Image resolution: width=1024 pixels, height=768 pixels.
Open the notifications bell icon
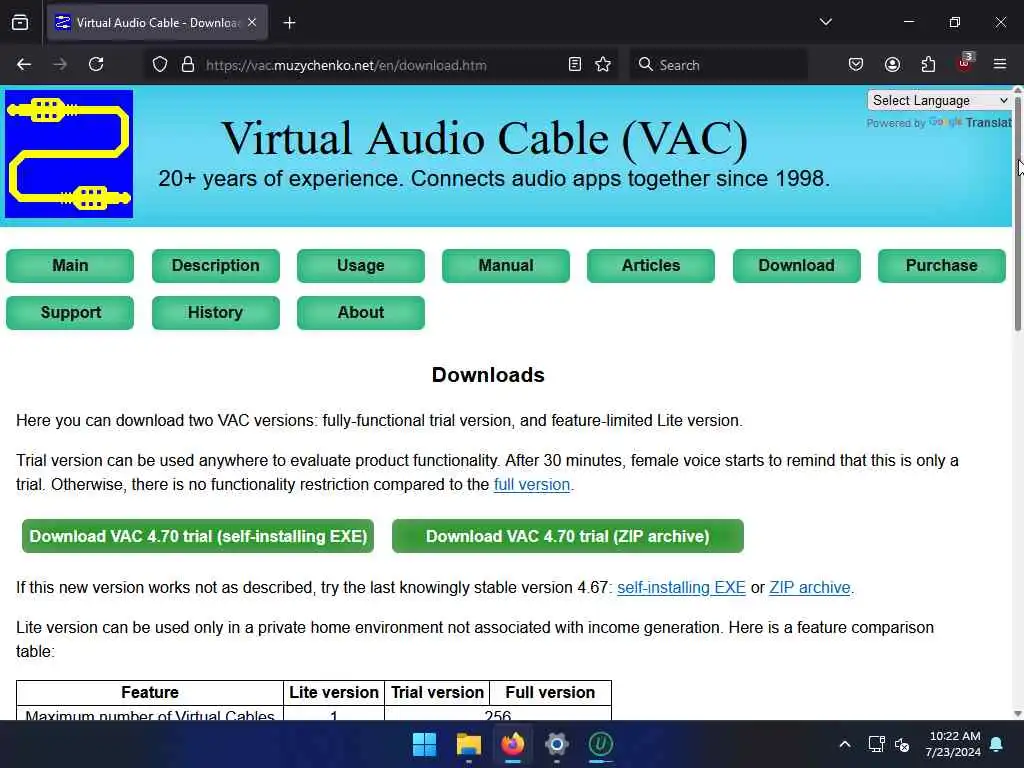click(x=997, y=744)
